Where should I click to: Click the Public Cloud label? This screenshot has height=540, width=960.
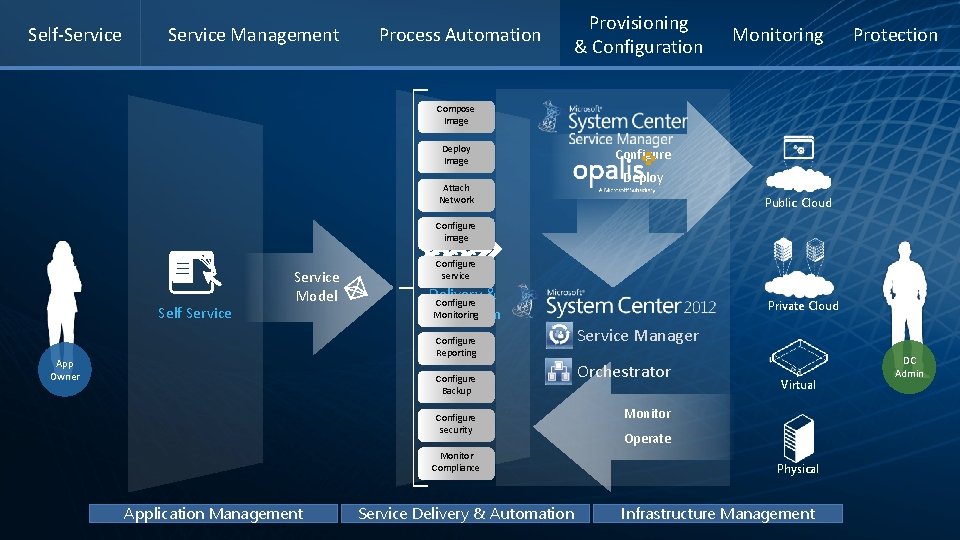[x=798, y=203]
